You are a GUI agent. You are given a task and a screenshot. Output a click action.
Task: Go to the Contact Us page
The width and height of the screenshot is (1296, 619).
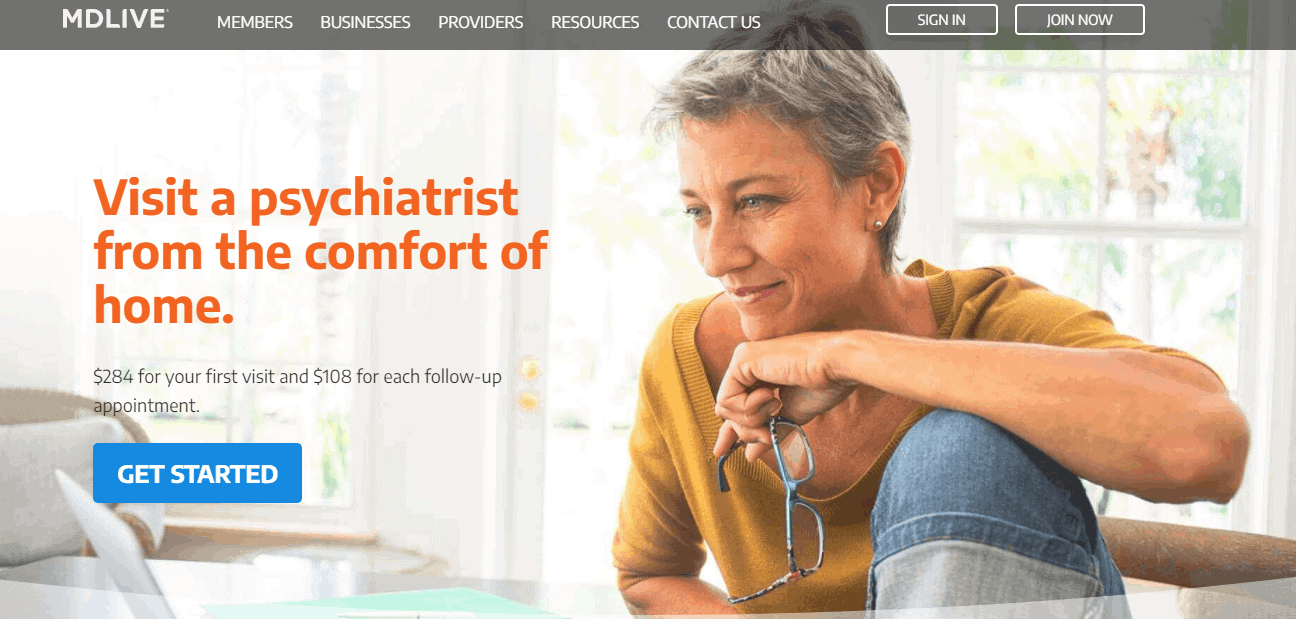click(713, 22)
